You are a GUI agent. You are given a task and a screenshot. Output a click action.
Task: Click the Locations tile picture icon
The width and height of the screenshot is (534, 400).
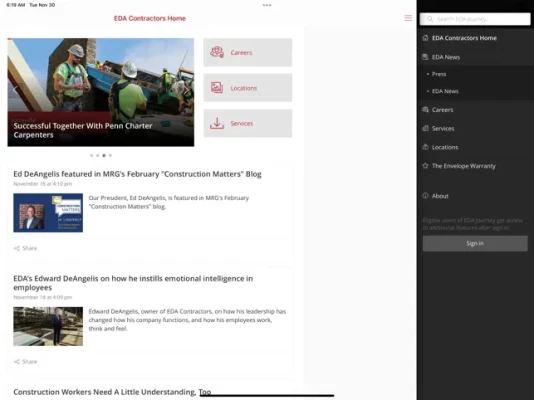point(217,88)
